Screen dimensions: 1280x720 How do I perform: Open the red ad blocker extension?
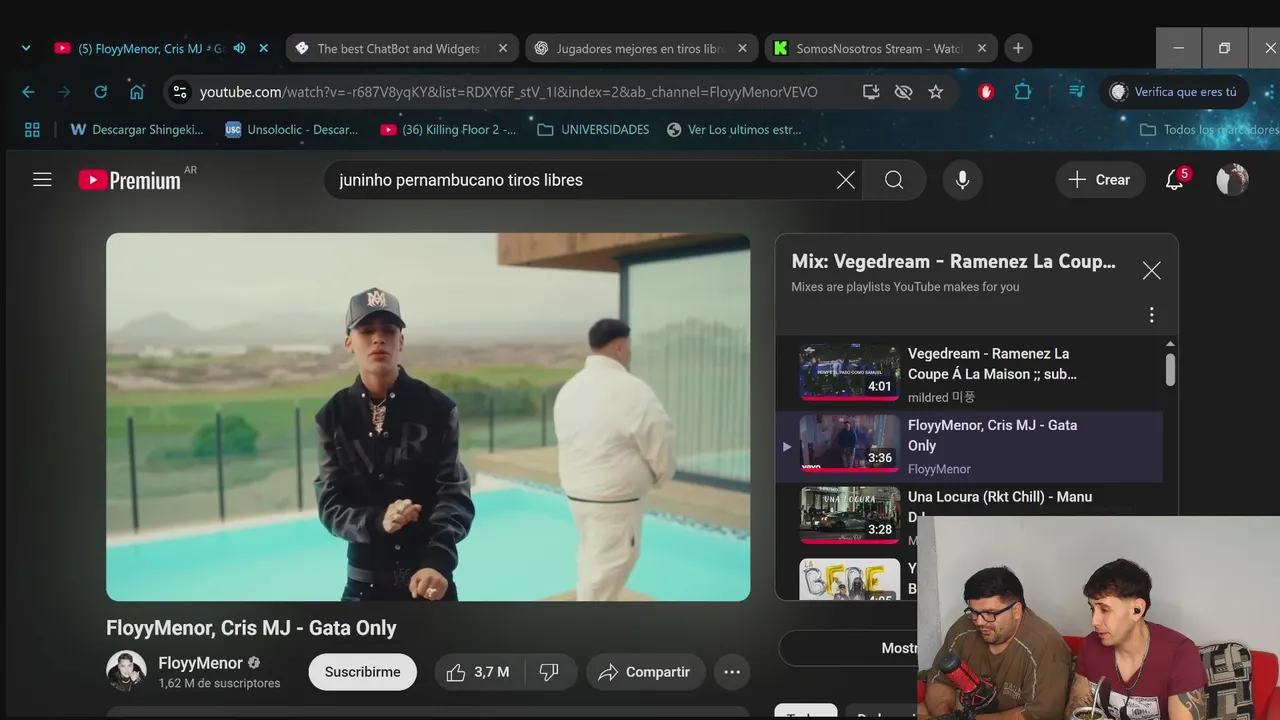point(986,92)
